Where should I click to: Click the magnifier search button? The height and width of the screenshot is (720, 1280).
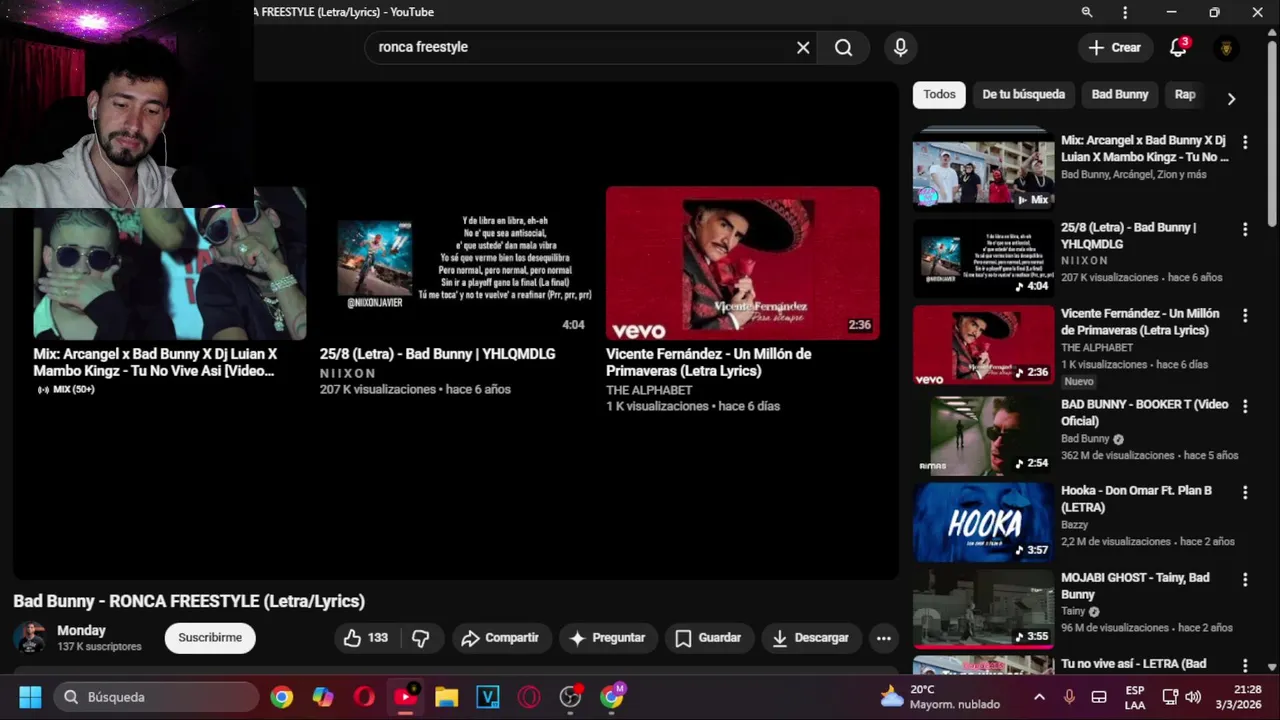click(x=843, y=47)
